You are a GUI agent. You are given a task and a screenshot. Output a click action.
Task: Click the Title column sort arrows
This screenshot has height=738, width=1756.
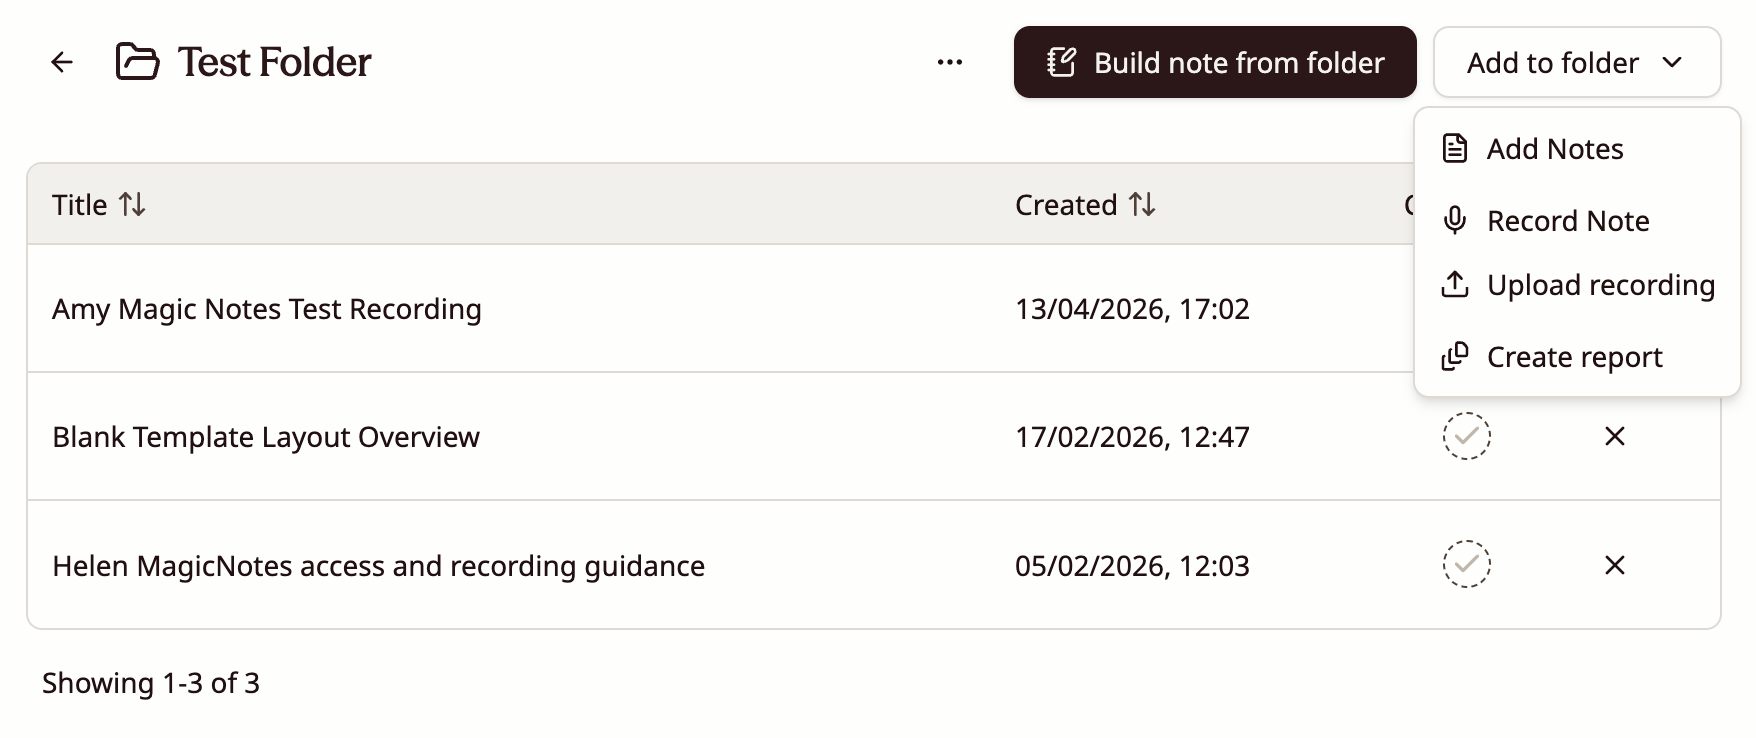[x=132, y=204]
